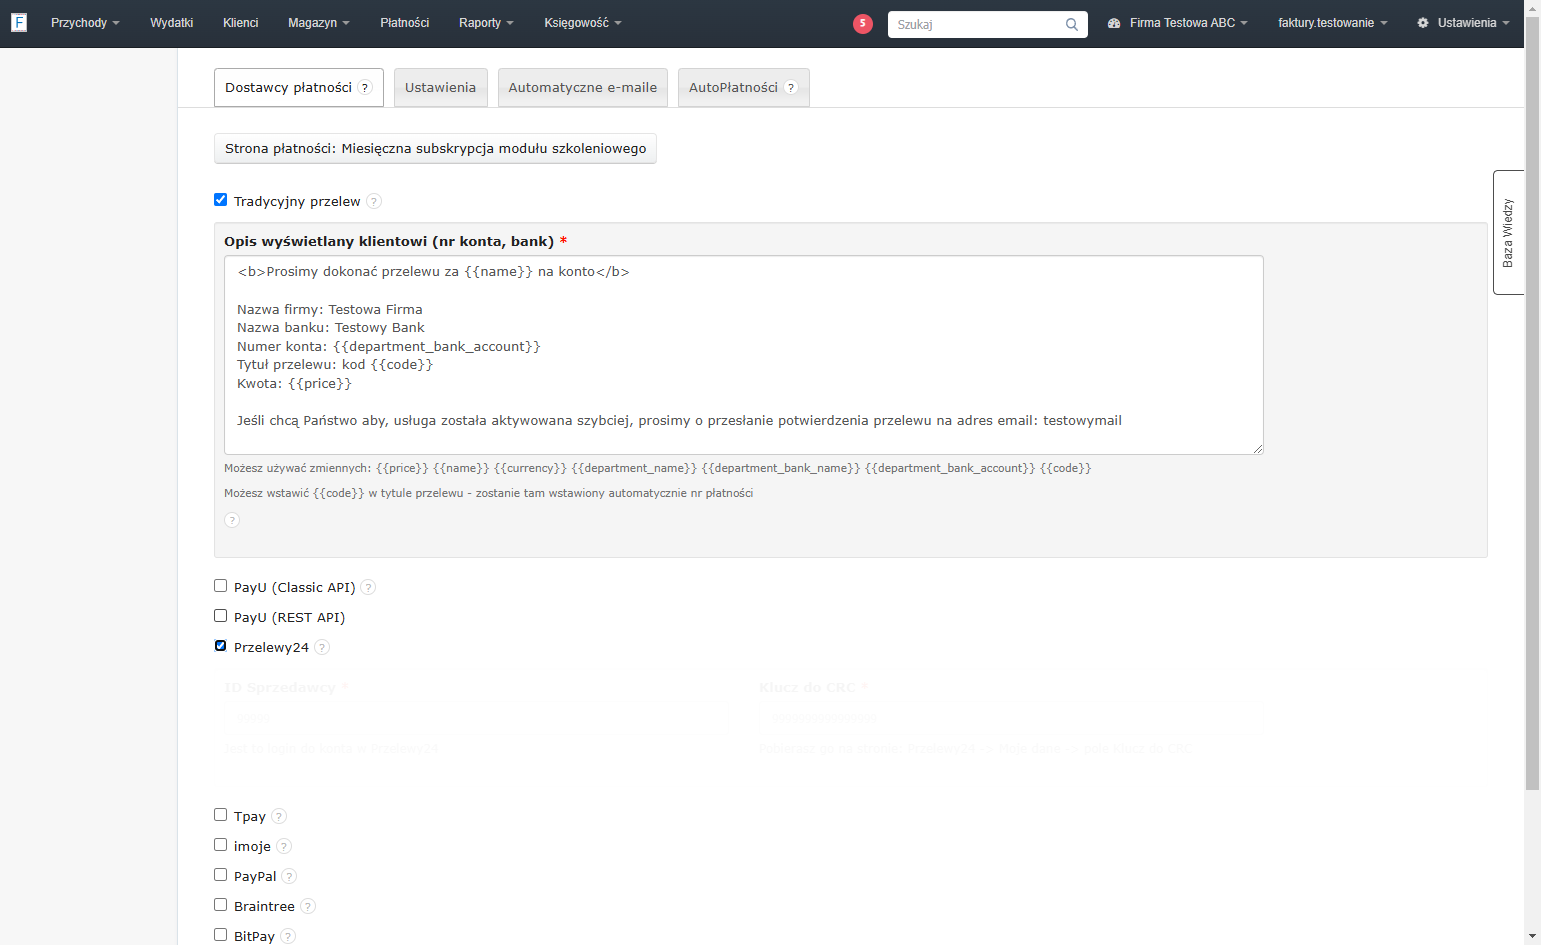Enable the PayPal checkbox
Image resolution: width=1541 pixels, height=945 pixels.
(221, 875)
